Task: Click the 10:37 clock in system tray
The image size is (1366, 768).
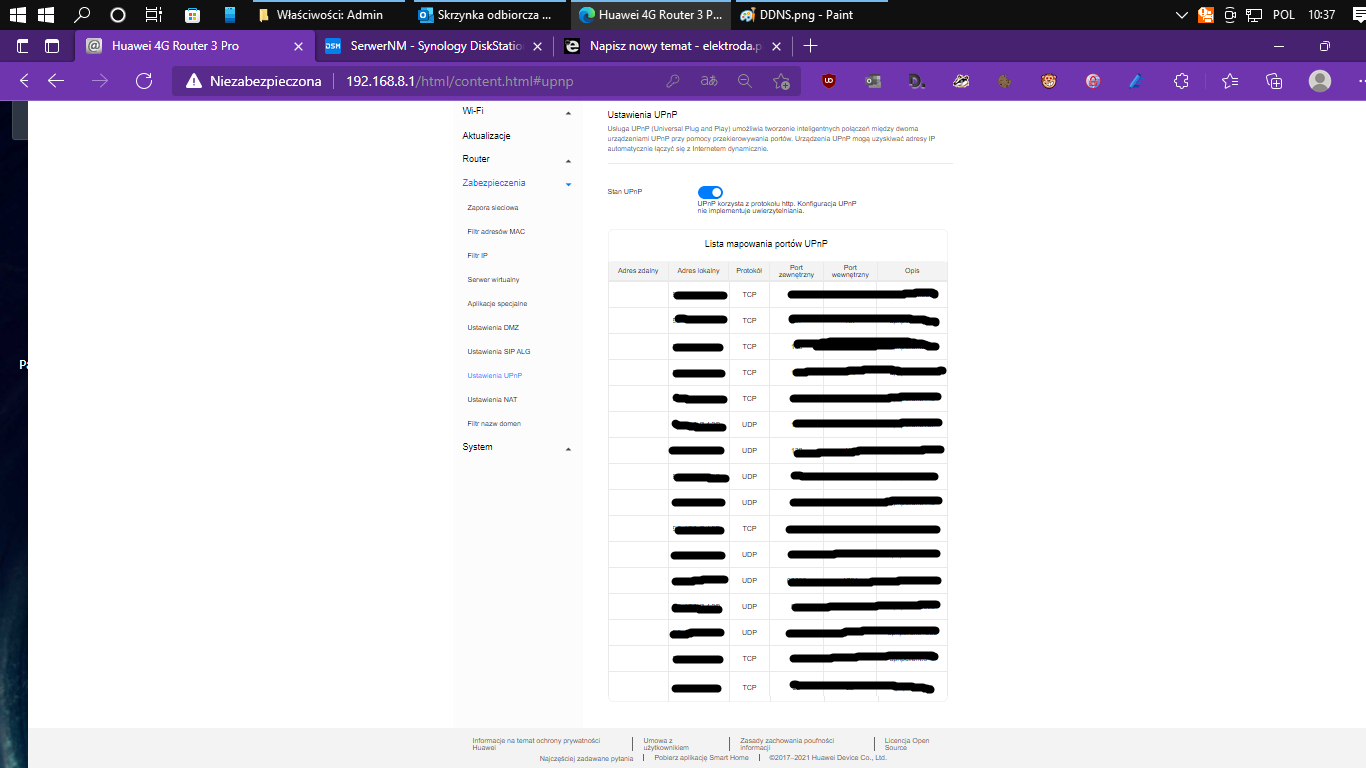Action: click(x=1321, y=15)
